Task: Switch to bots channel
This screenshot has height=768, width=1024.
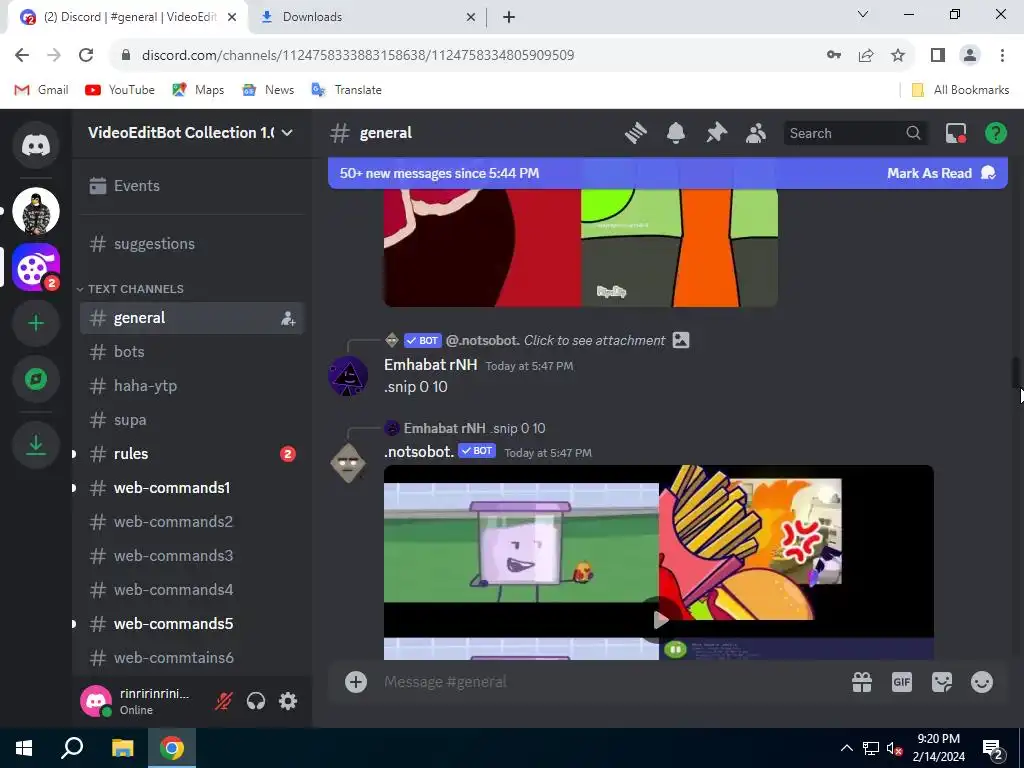Action: (192, 352)
